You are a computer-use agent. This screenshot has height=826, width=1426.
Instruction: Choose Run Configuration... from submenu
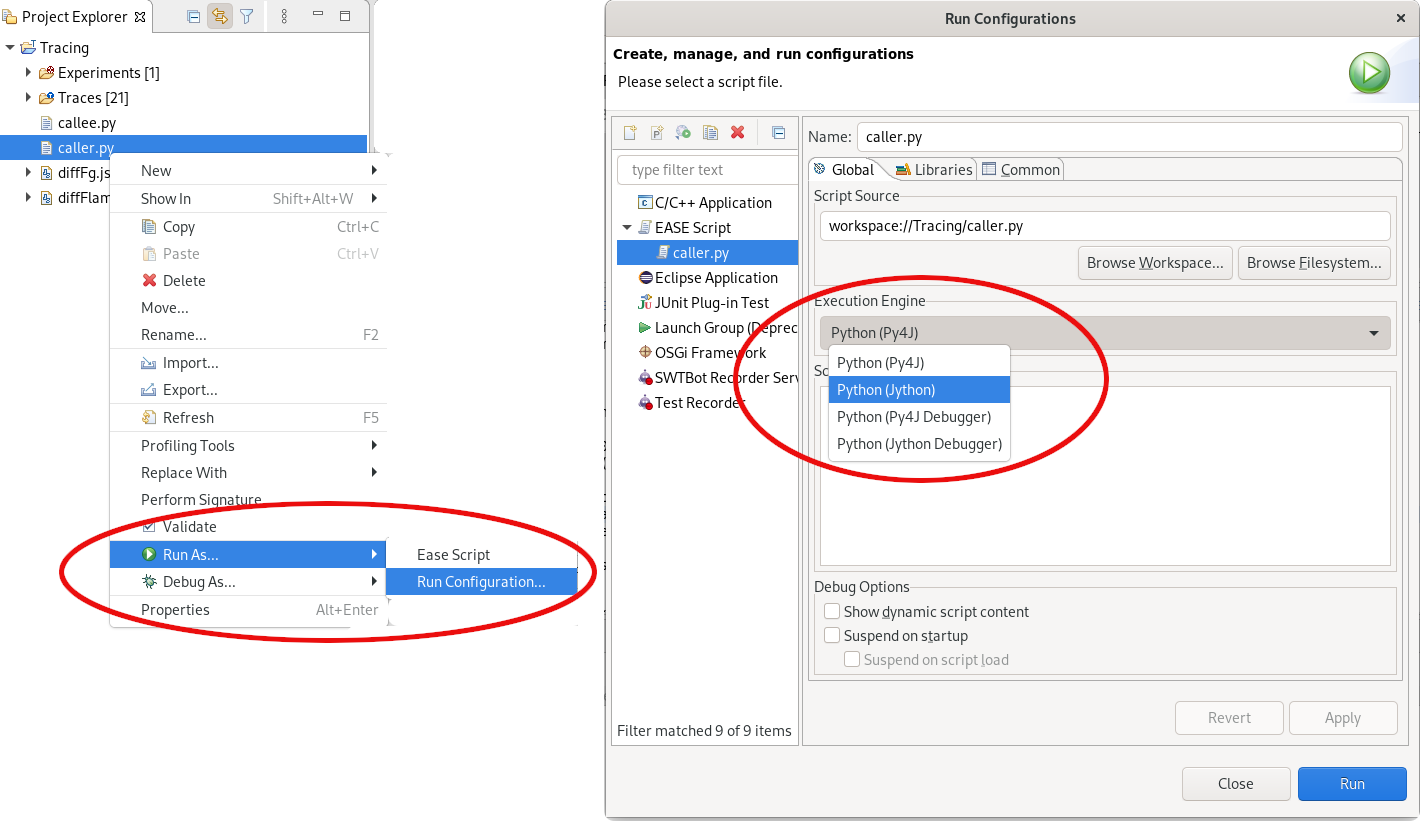point(481,582)
